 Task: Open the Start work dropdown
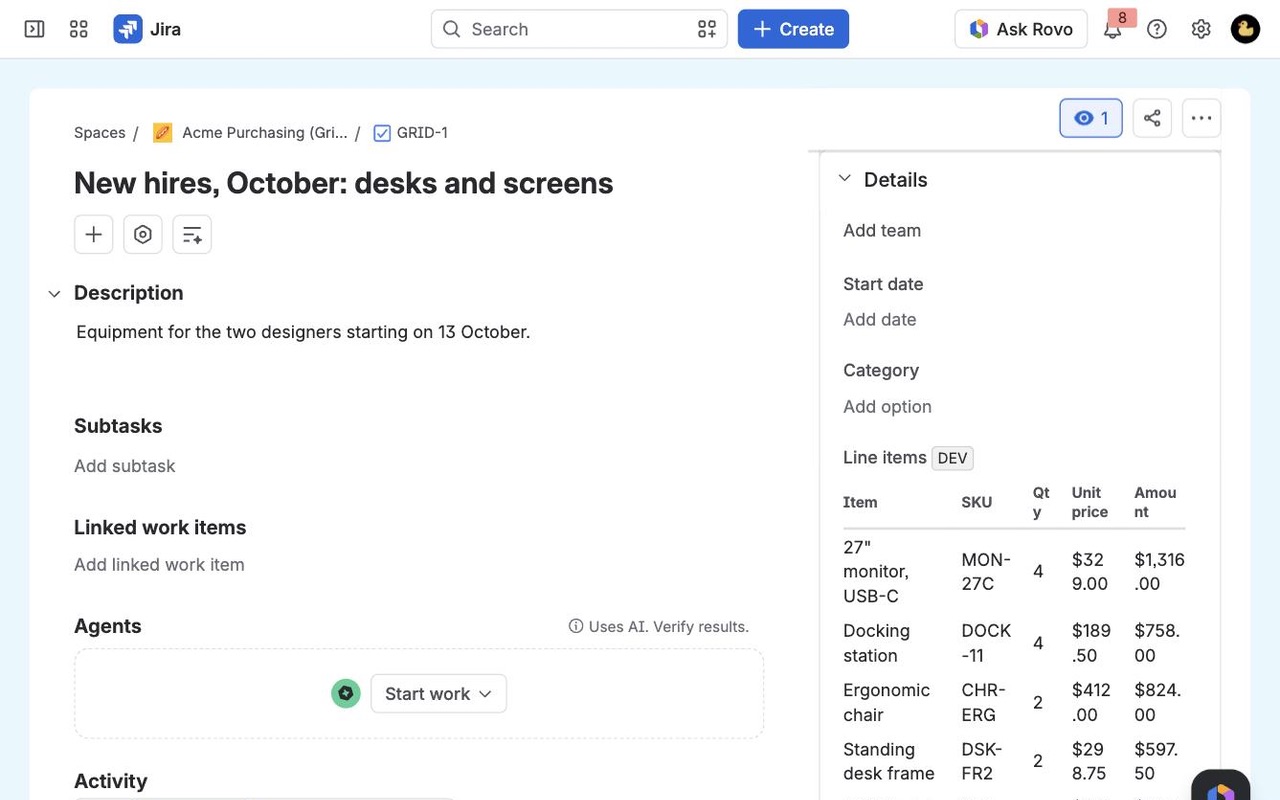[438, 693]
